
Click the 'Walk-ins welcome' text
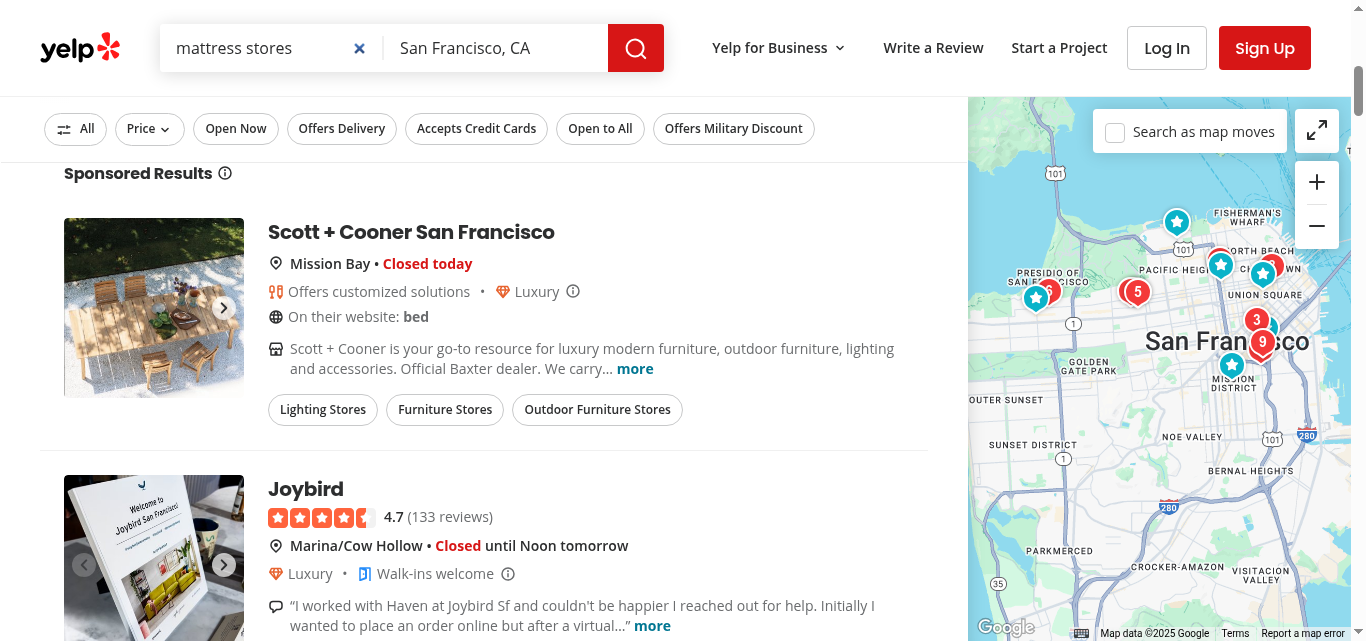[435, 574]
